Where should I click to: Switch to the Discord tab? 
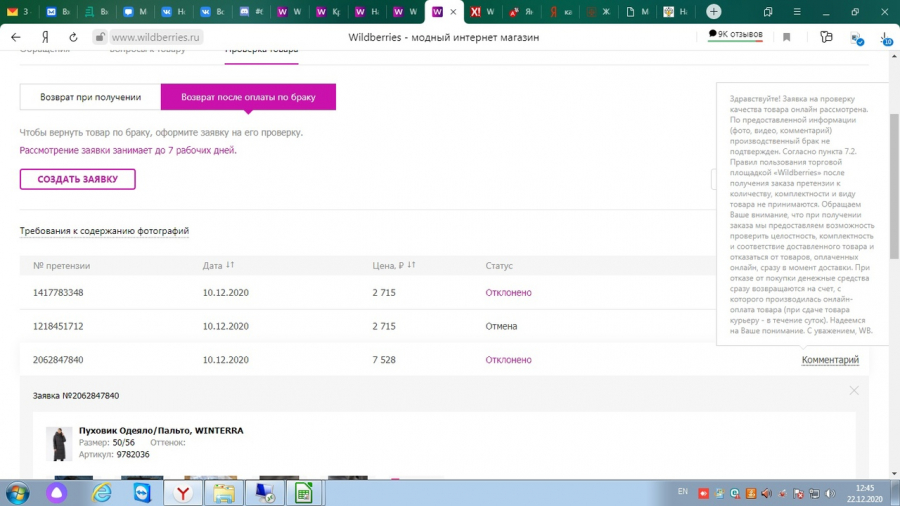pos(251,11)
